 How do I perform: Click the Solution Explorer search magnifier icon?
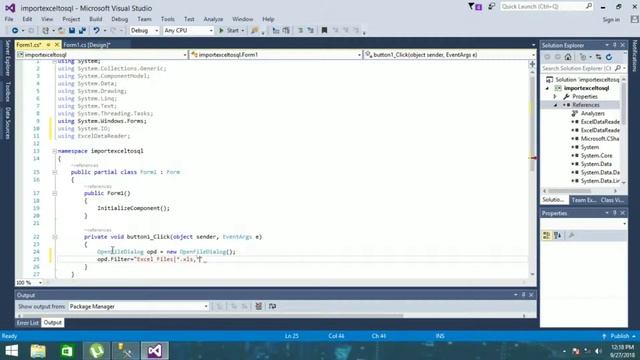tap(618, 68)
